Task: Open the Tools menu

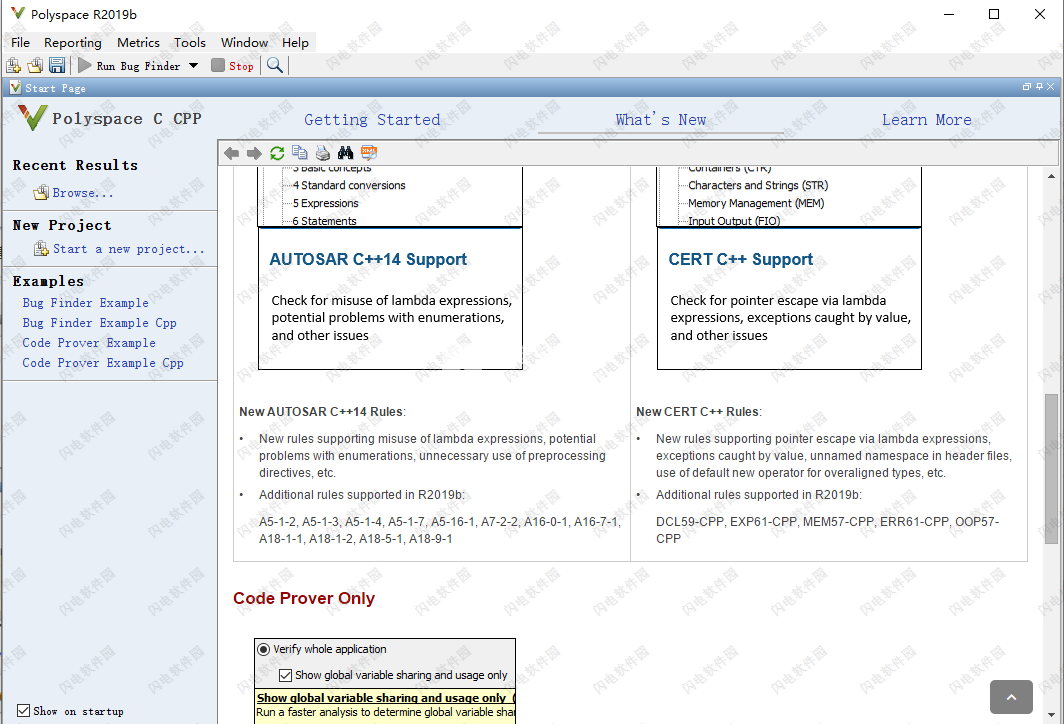Action: tap(189, 42)
